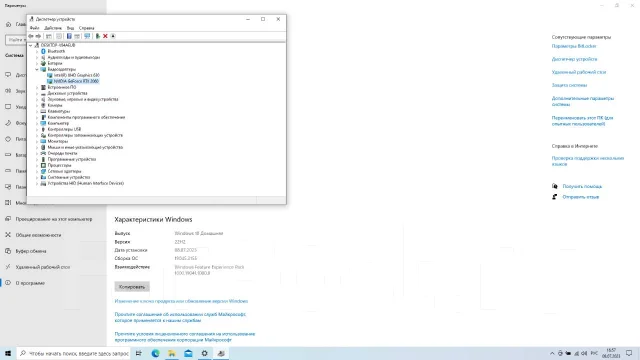Click the forward arrow in Device Manager toolbar
This screenshot has width=640, height=360.
coord(38,36)
